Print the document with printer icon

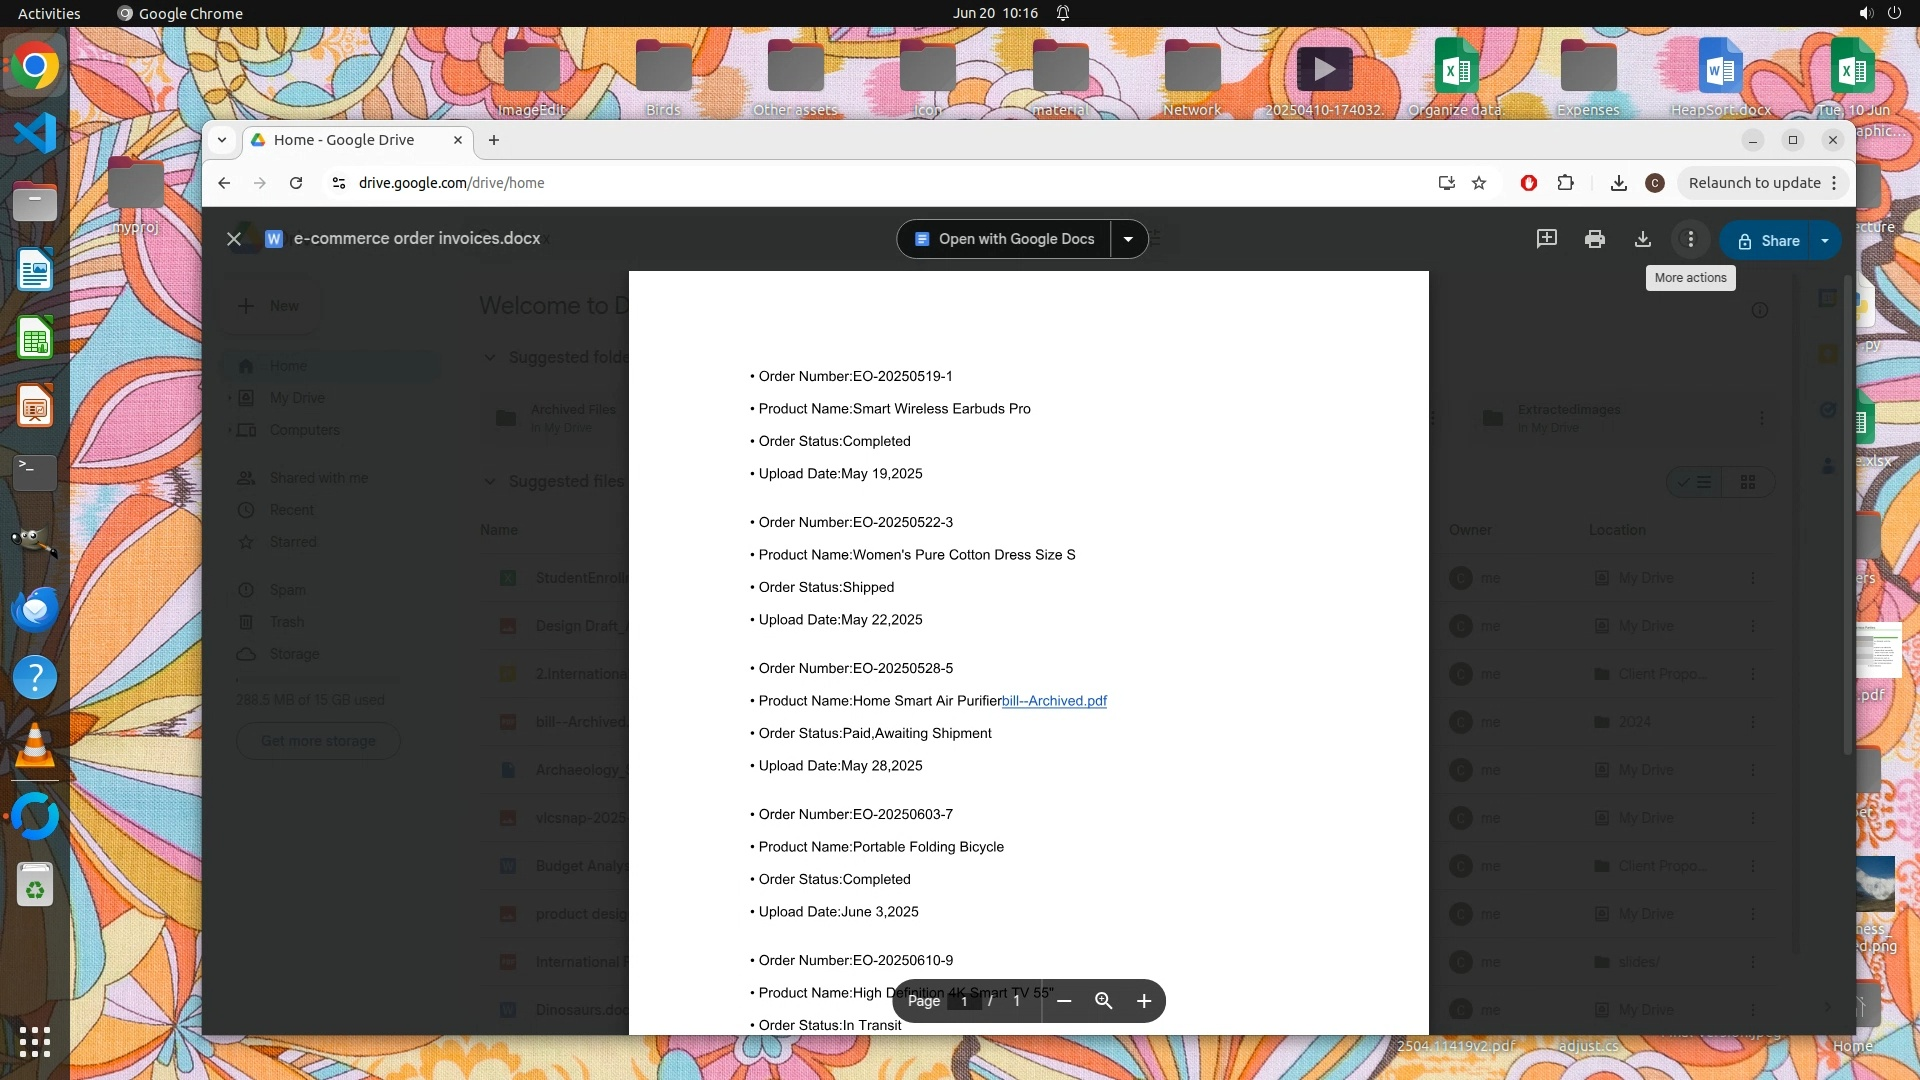(x=1595, y=239)
